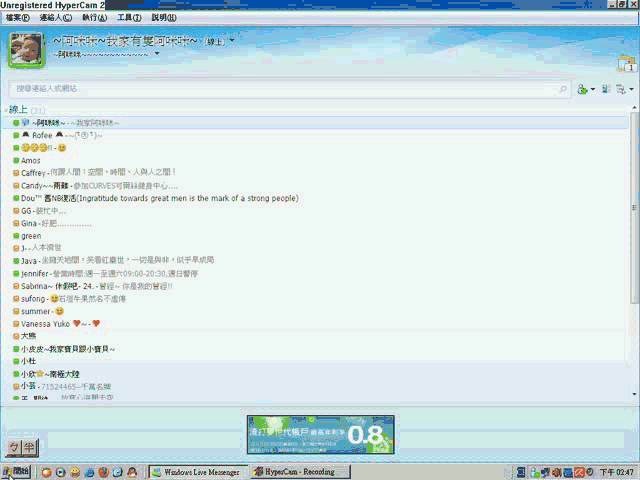Select contact Sabrina~
Screen dimensions: 640x480
(x=93, y=286)
